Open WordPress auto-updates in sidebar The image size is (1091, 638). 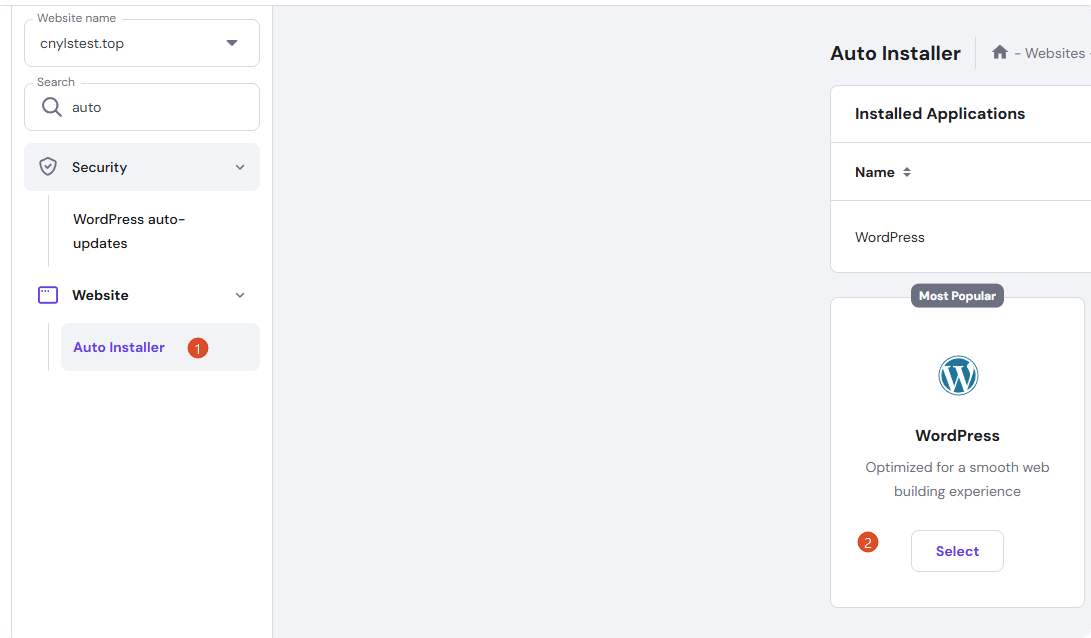129,231
